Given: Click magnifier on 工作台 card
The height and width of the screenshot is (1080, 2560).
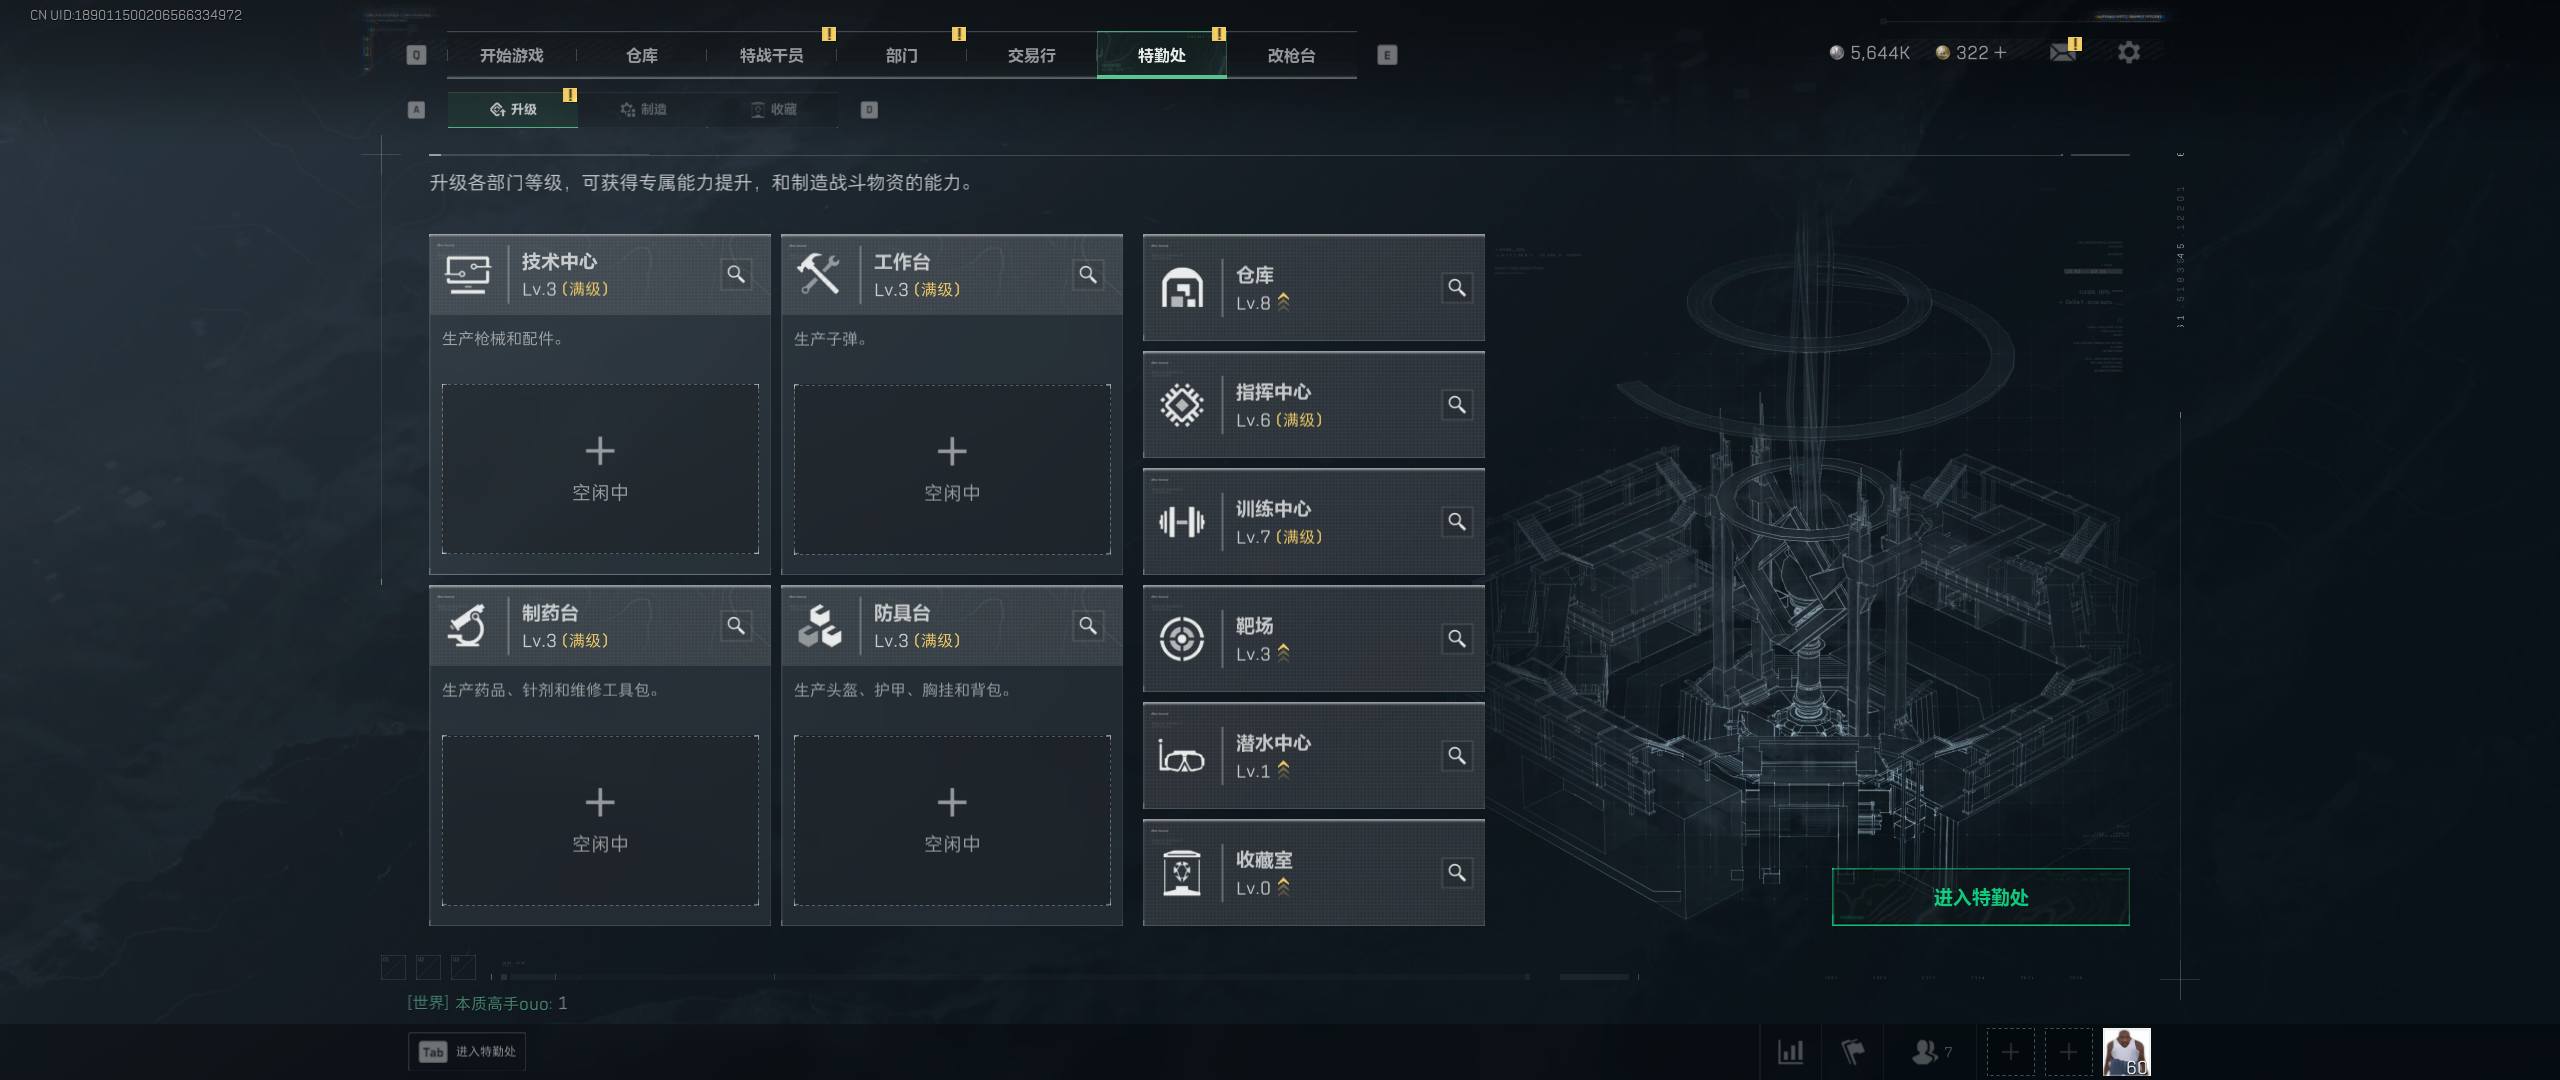Looking at the screenshot, I should pos(1088,274).
